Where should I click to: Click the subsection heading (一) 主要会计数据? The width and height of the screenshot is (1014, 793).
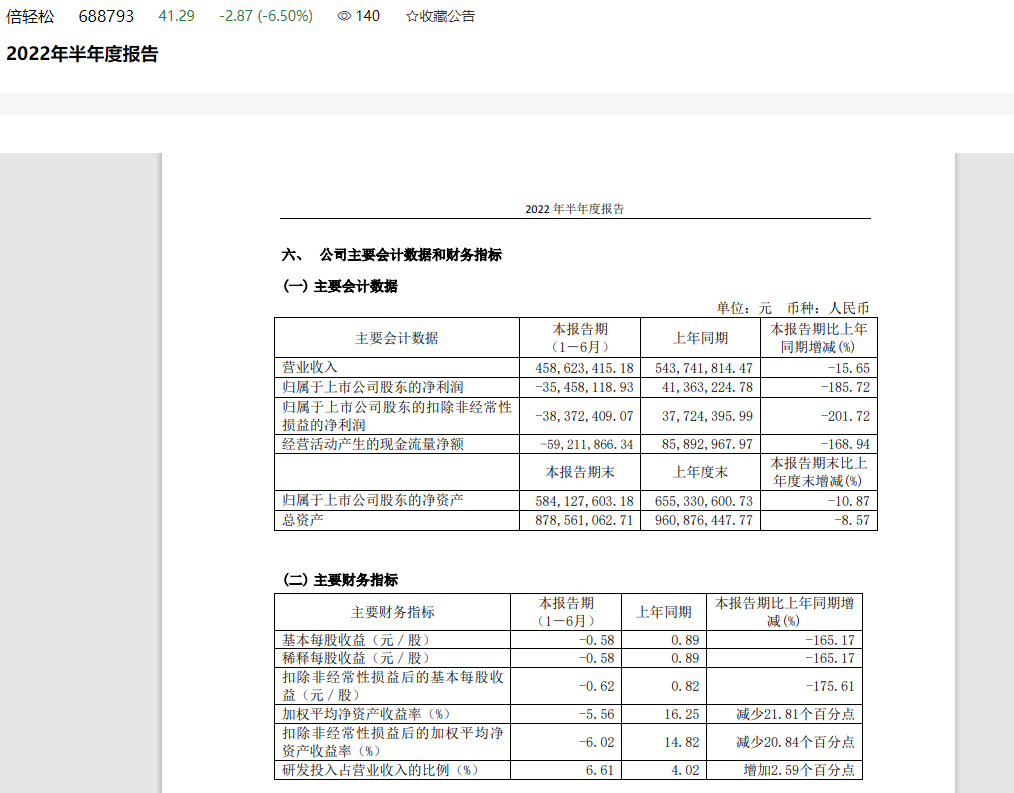pyautogui.click(x=340, y=286)
